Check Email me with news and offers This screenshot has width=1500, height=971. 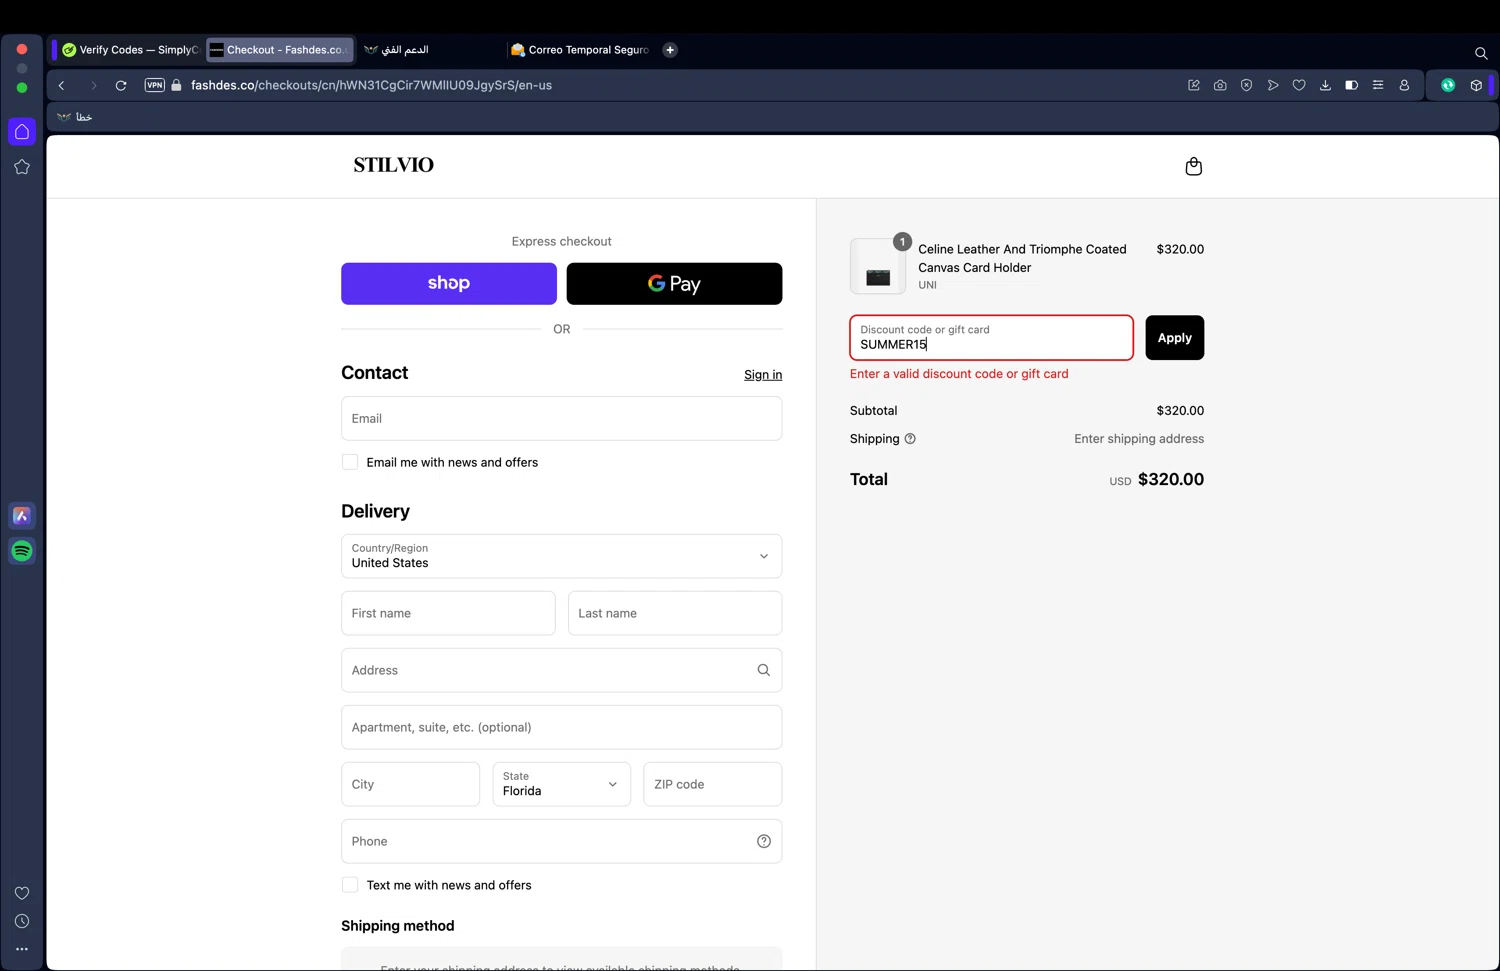(x=350, y=462)
